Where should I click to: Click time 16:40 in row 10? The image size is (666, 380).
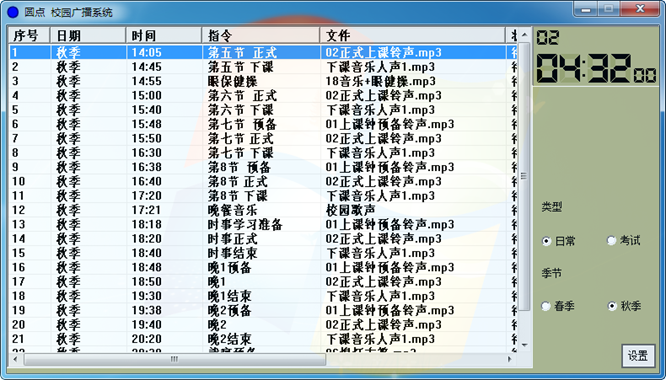click(147, 182)
